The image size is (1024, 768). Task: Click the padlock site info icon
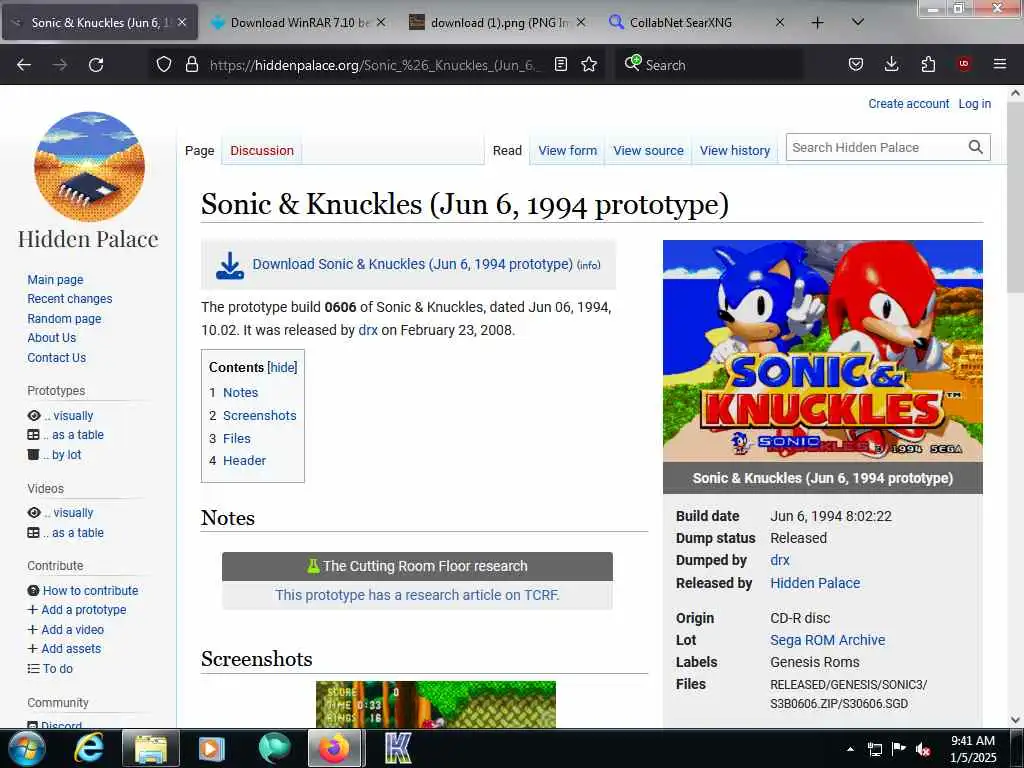coord(191,65)
